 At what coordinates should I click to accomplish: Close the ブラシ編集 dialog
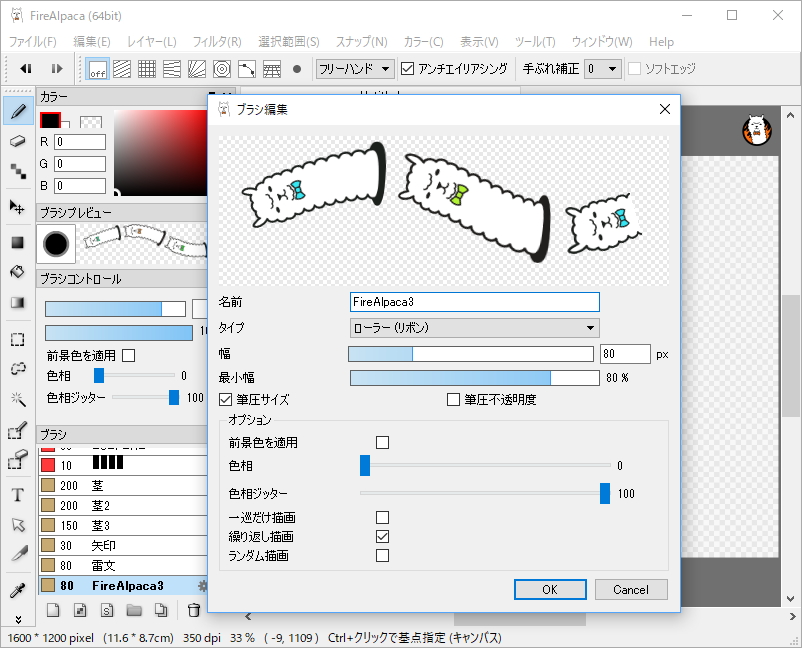coord(664,109)
